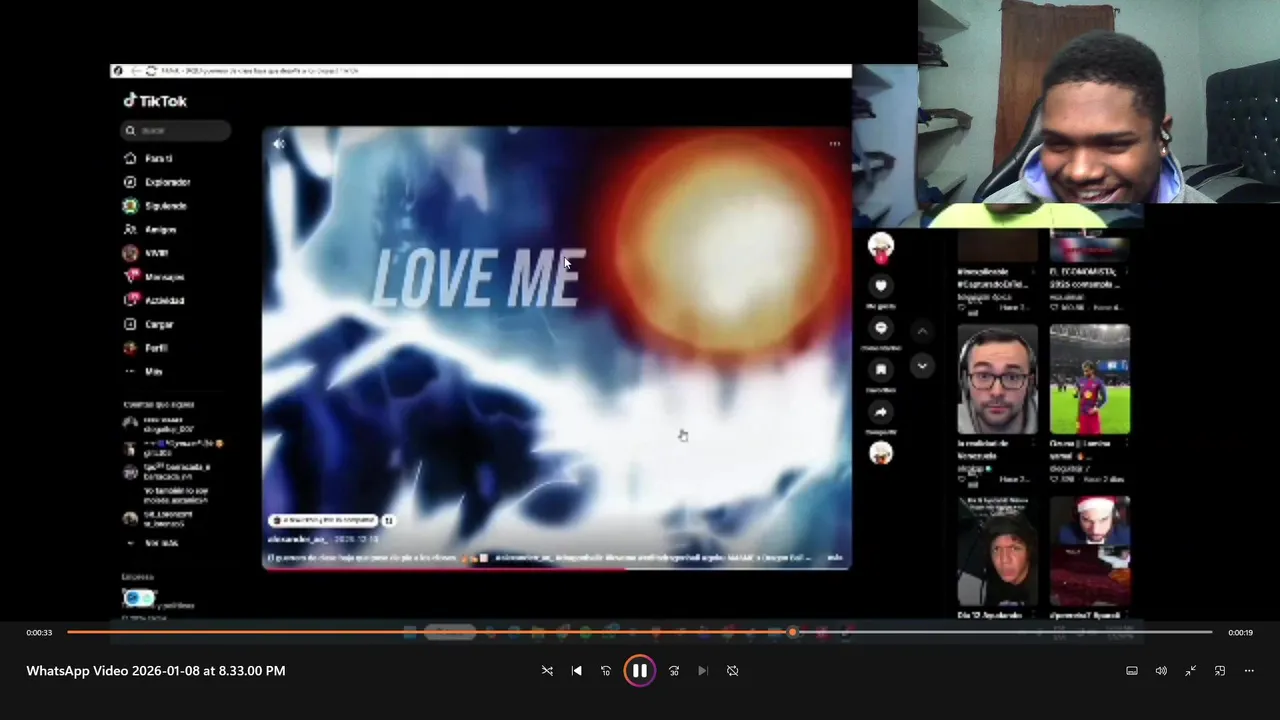Open the Perfil page

(145, 348)
